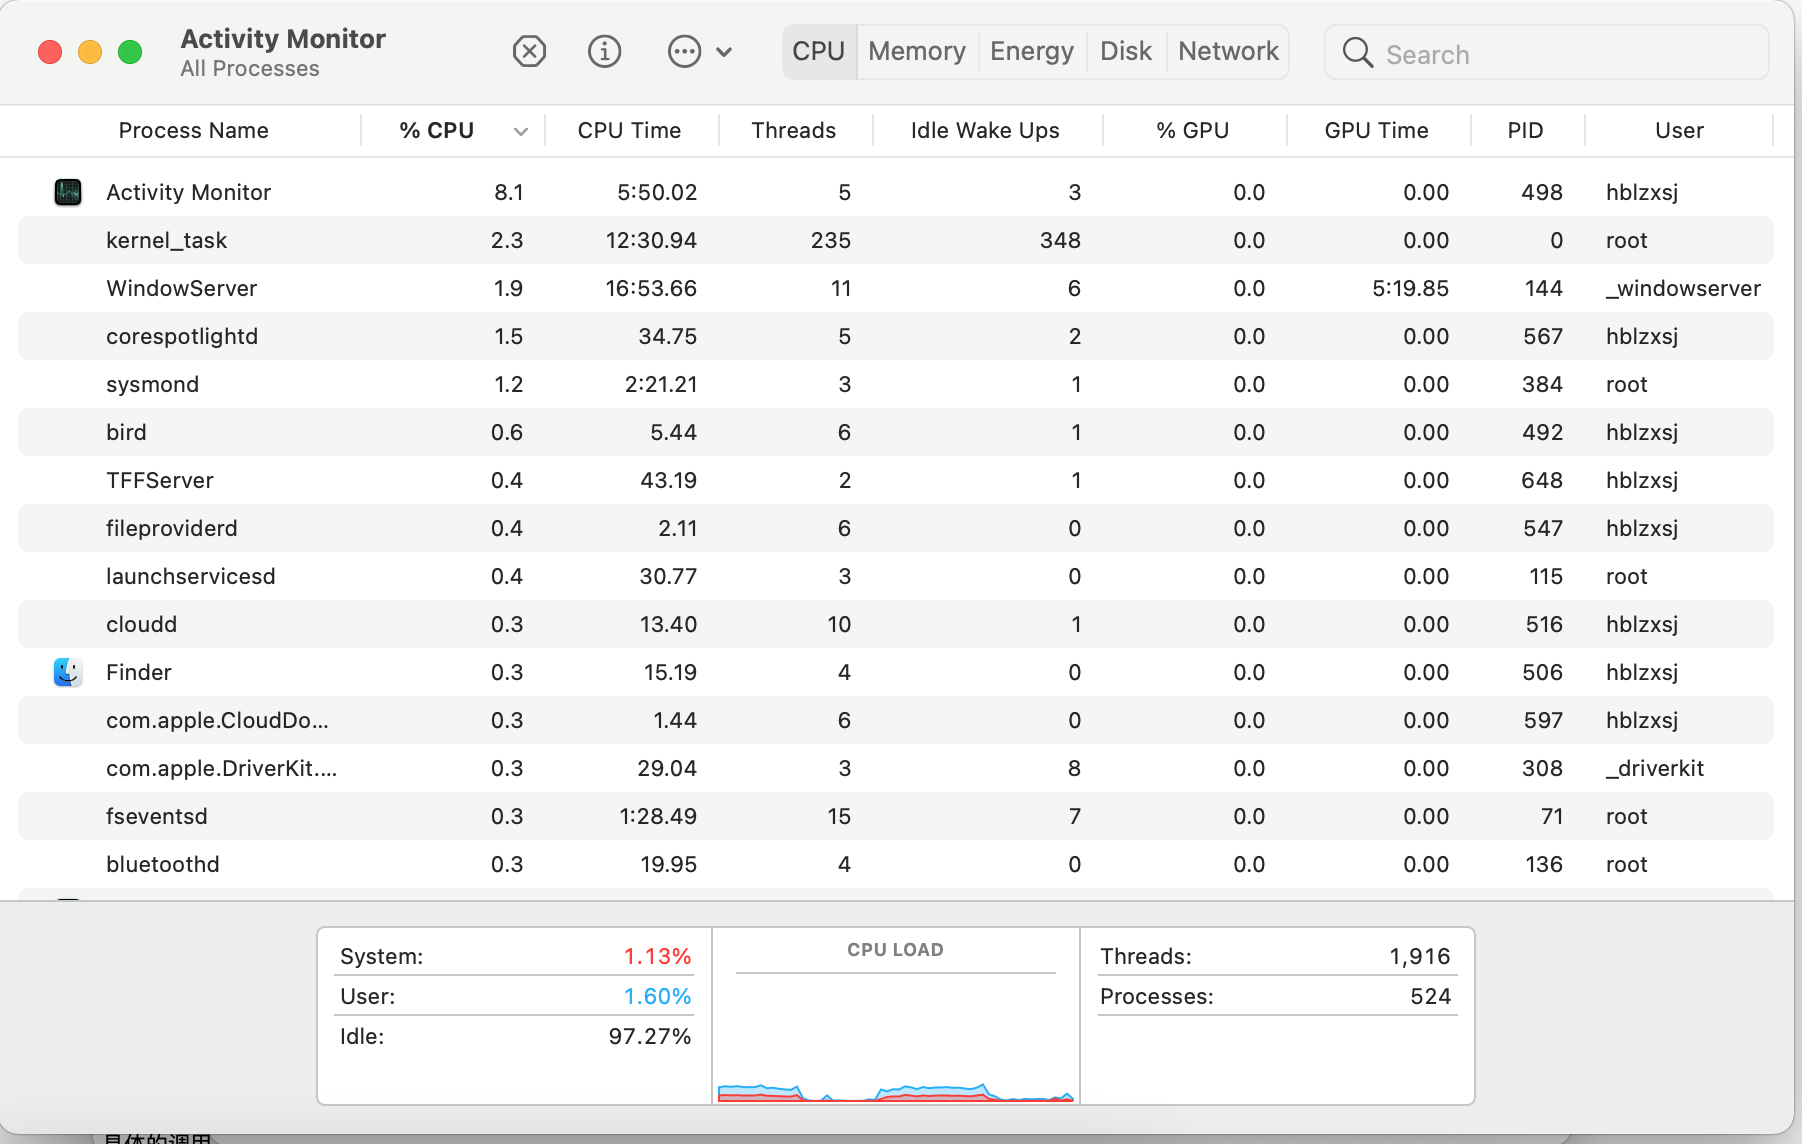Image resolution: width=1802 pixels, height=1144 pixels.
Task: Click the _windowserver user cell
Action: coord(1683,288)
